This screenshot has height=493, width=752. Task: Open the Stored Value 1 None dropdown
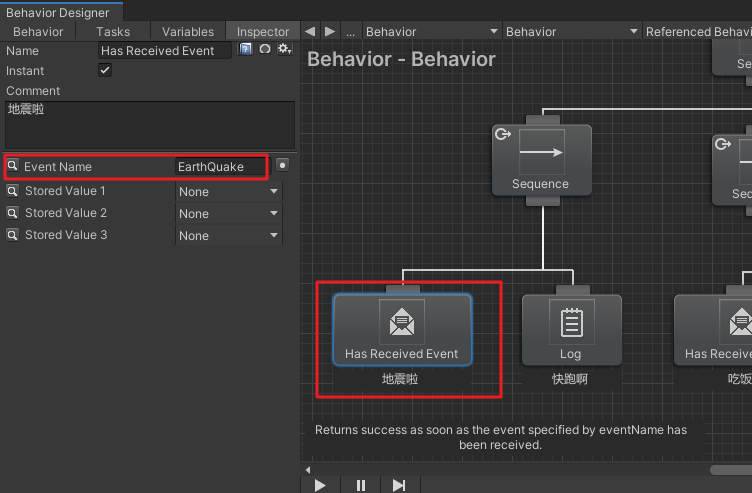(x=229, y=191)
